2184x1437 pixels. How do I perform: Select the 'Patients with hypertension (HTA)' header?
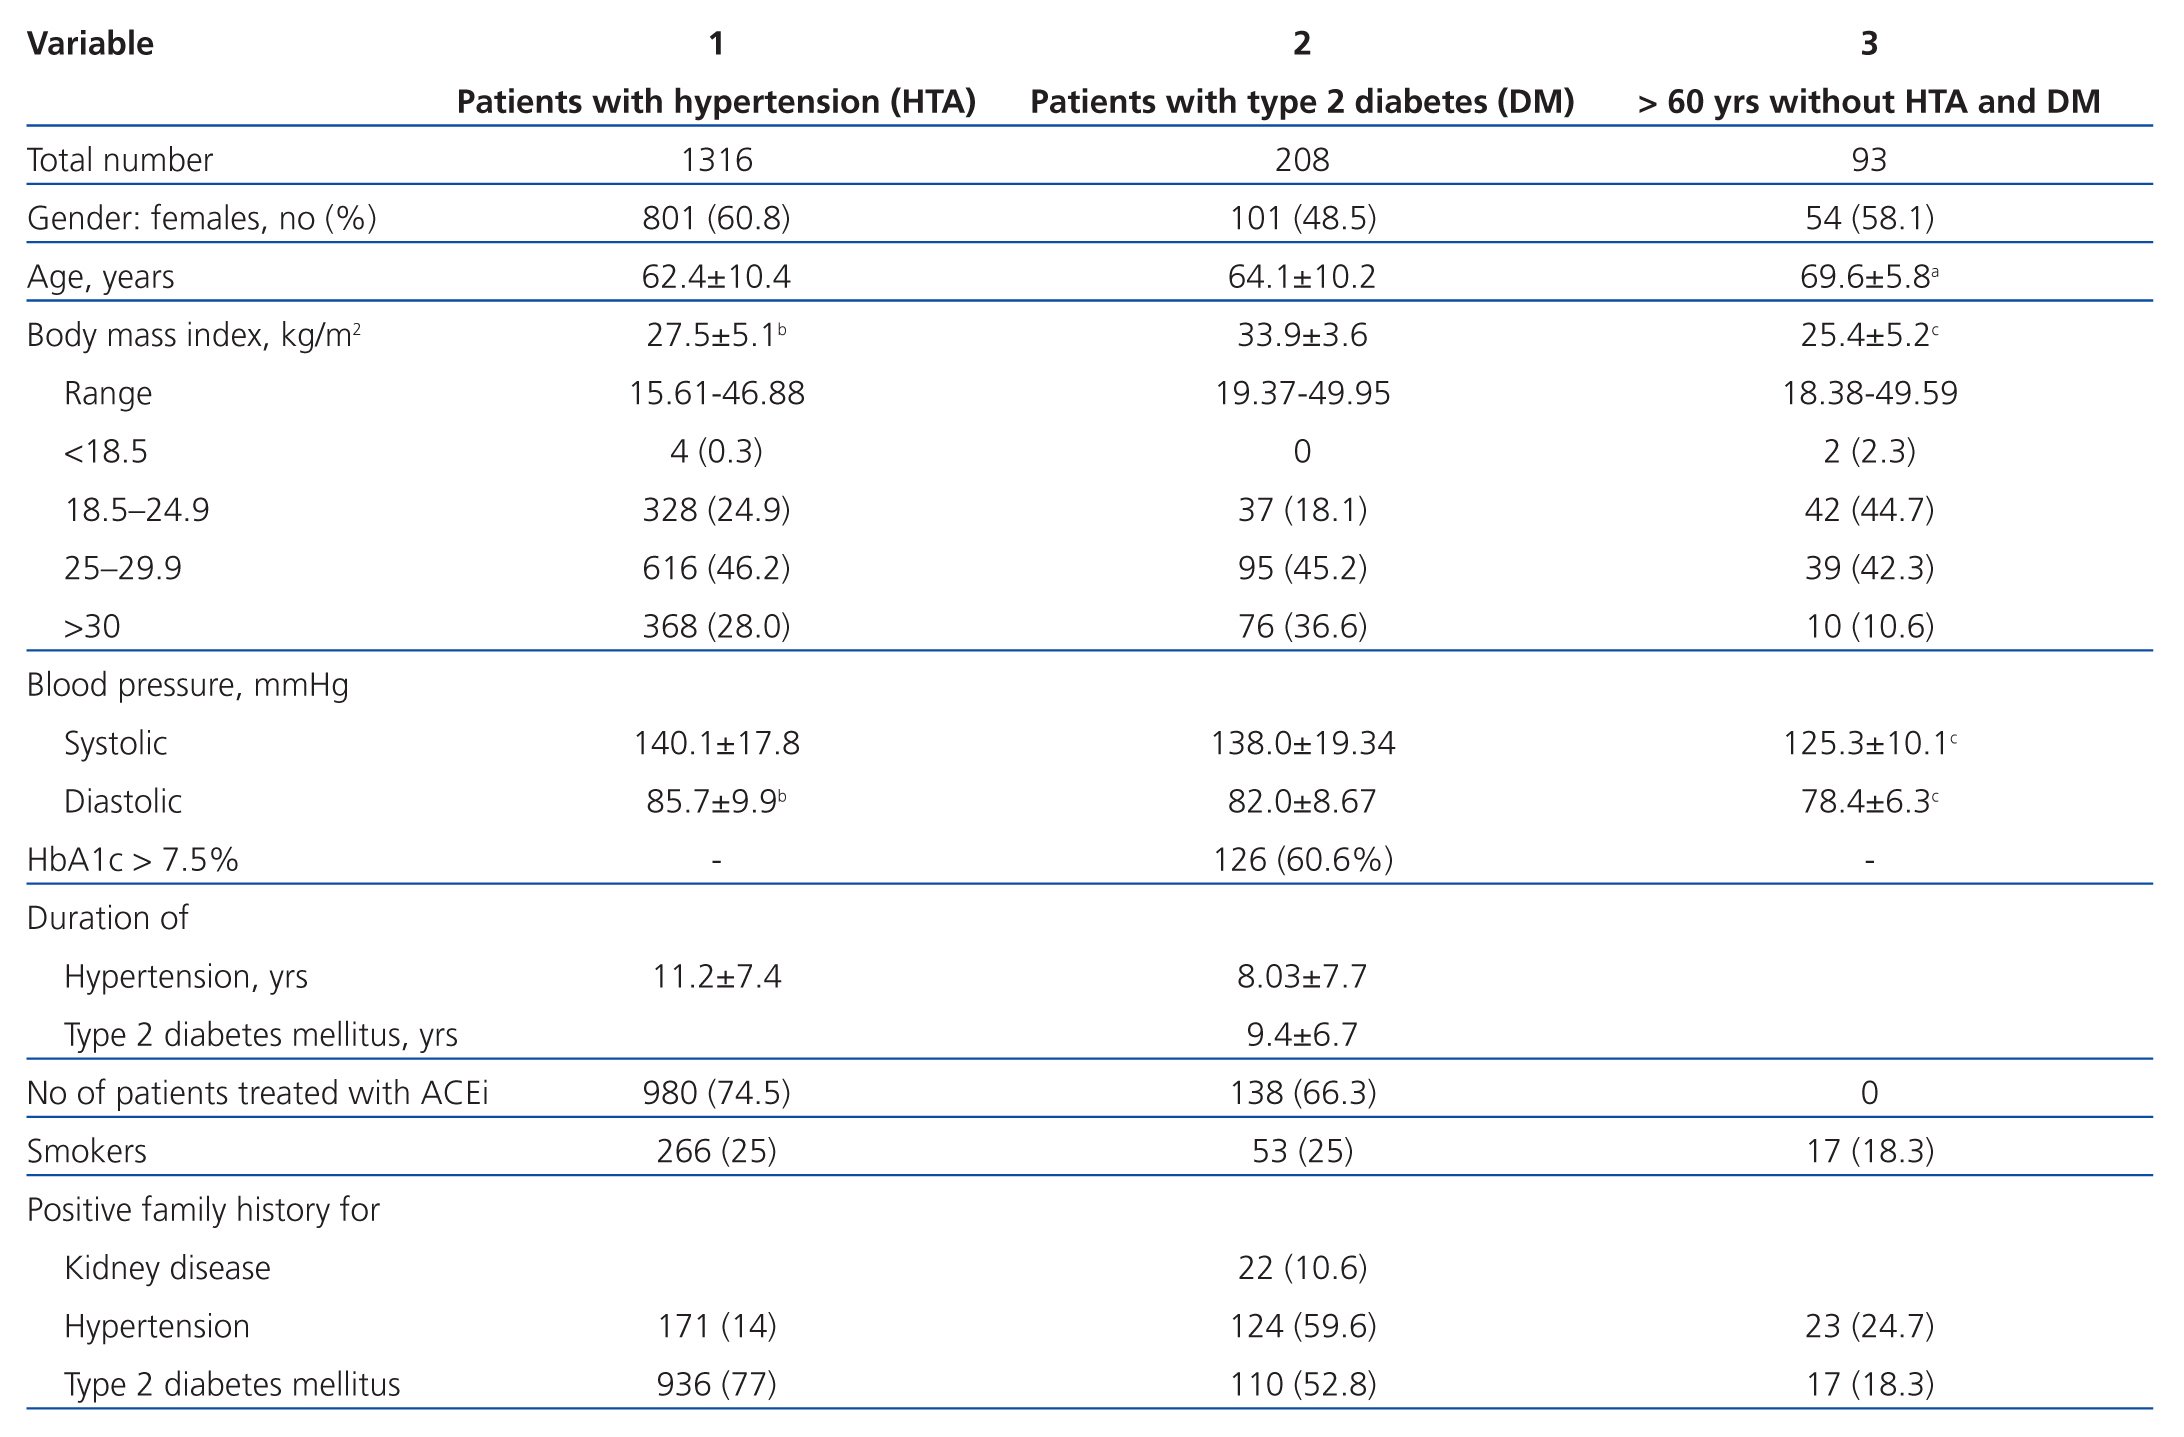click(x=716, y=102)
